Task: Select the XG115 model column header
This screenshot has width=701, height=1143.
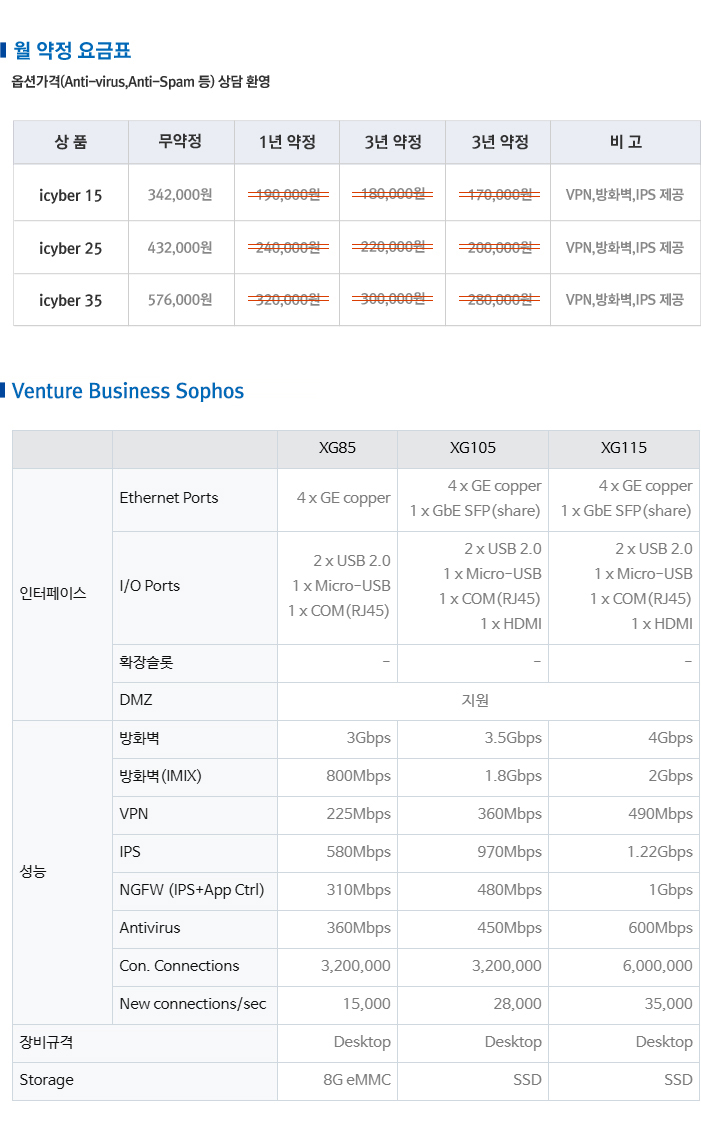Action: [624, 448]
